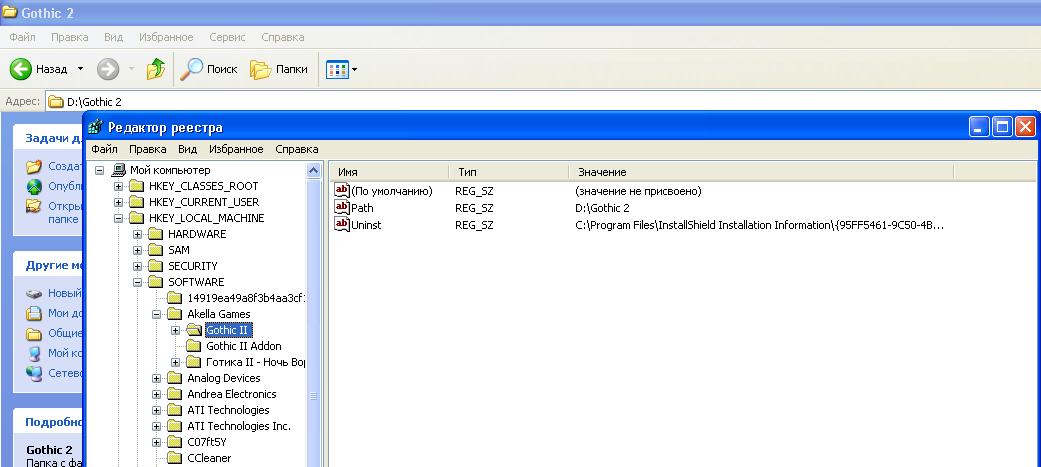This screenshot has height=467, width=1041.
Task: Select the Gothic II Addon key
Action: [x=244, y=346]
